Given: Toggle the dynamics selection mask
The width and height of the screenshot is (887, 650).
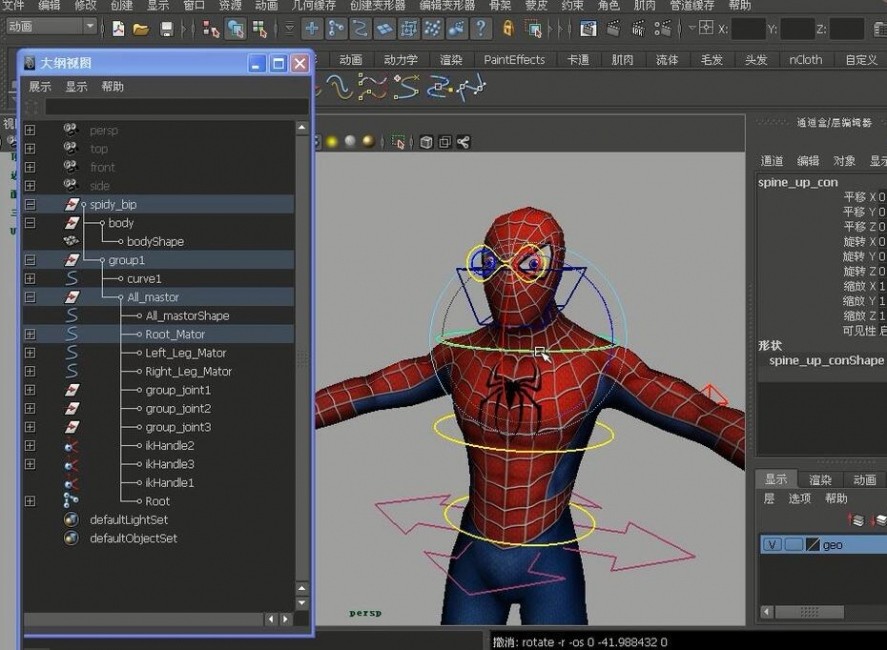Looking at the screenshot, I should pos(433,28).
